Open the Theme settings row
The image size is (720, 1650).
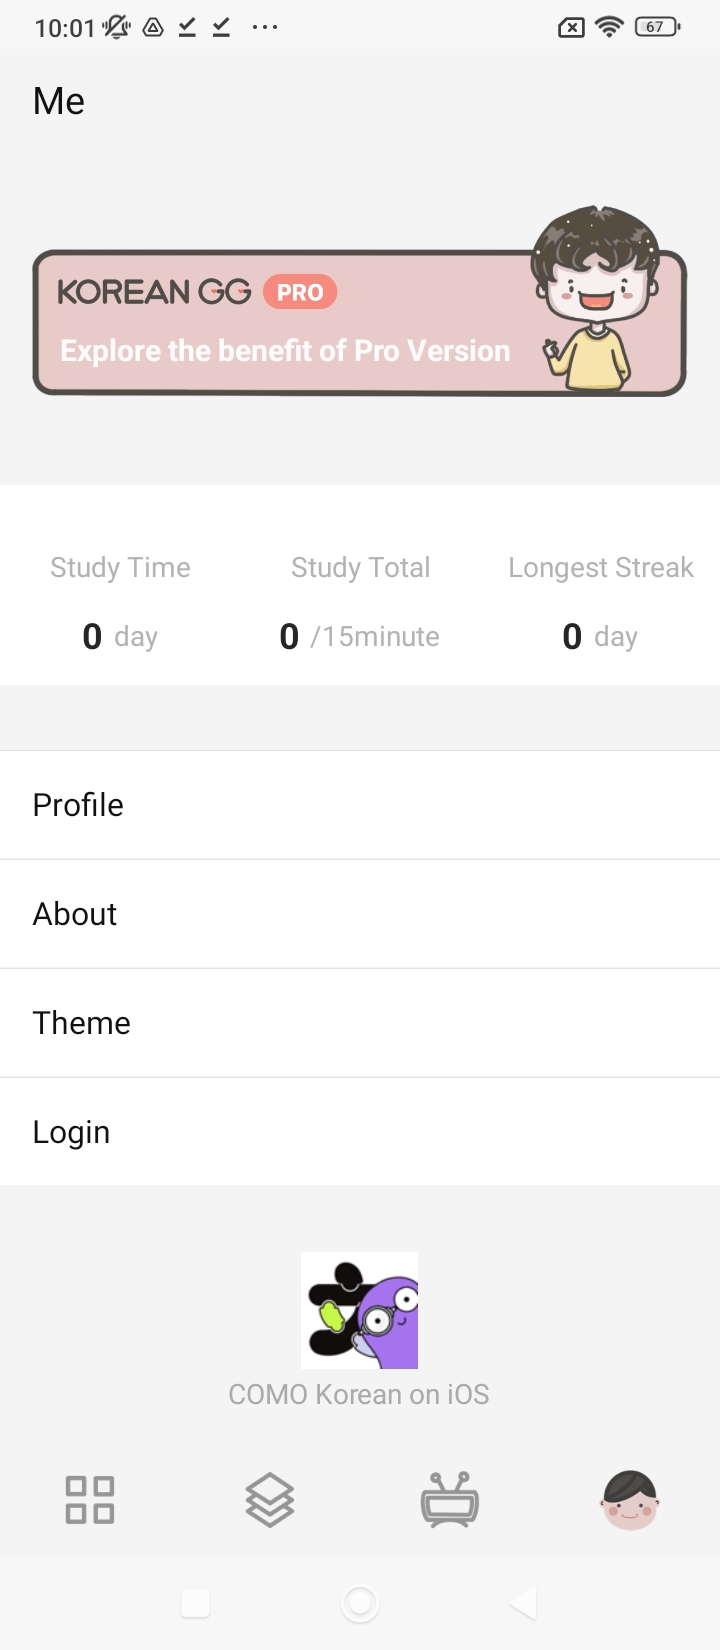(360, 1023)
